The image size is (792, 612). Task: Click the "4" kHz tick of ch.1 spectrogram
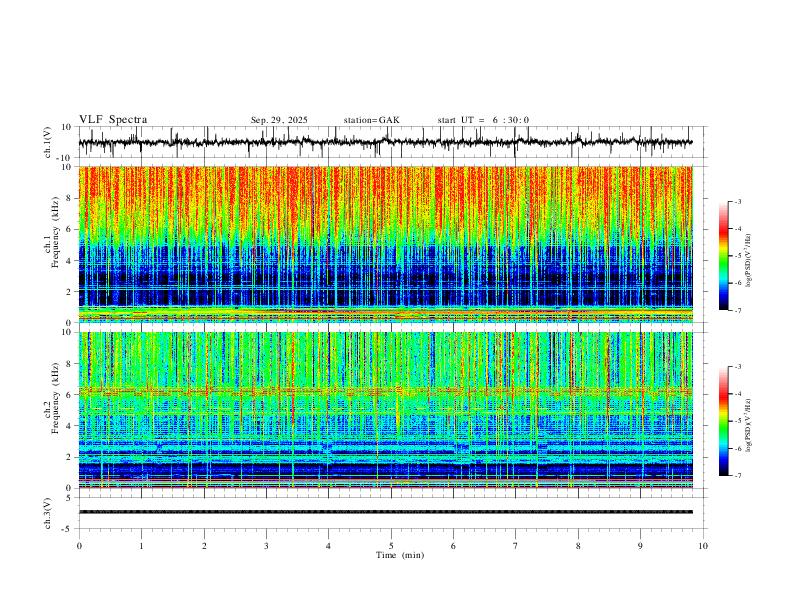(70, 260)
